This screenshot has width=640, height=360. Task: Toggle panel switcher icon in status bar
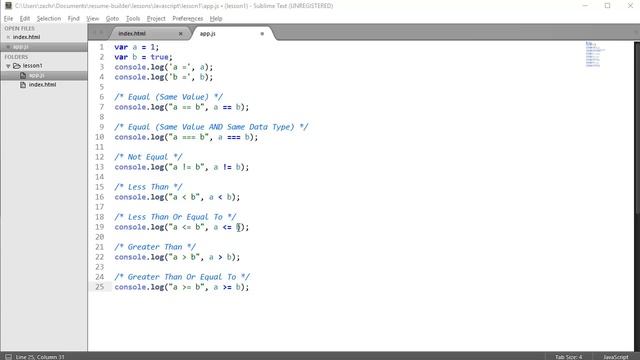tap(8, 357)
